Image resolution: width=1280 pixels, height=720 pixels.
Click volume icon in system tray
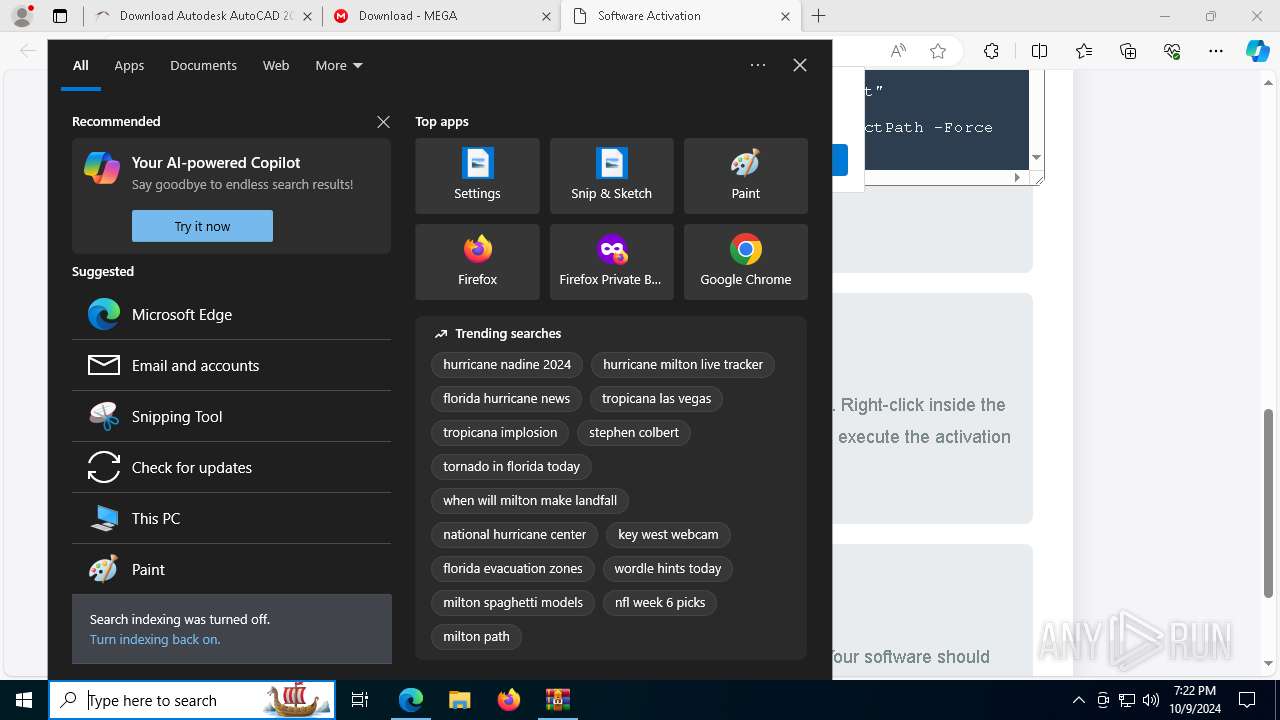[x=1150, y=700]
